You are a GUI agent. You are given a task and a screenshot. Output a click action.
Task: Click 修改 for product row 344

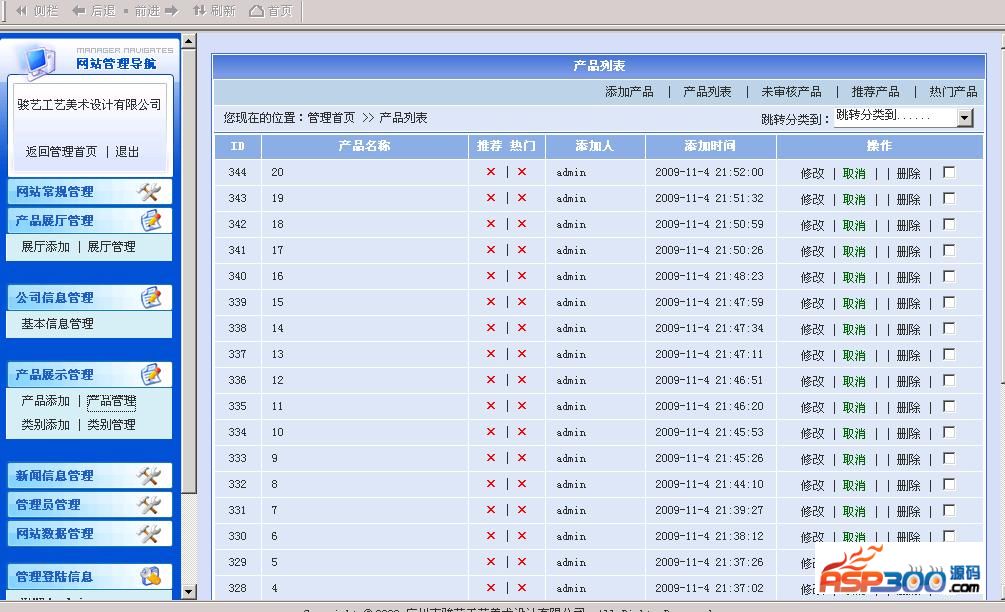pos(812,173)
